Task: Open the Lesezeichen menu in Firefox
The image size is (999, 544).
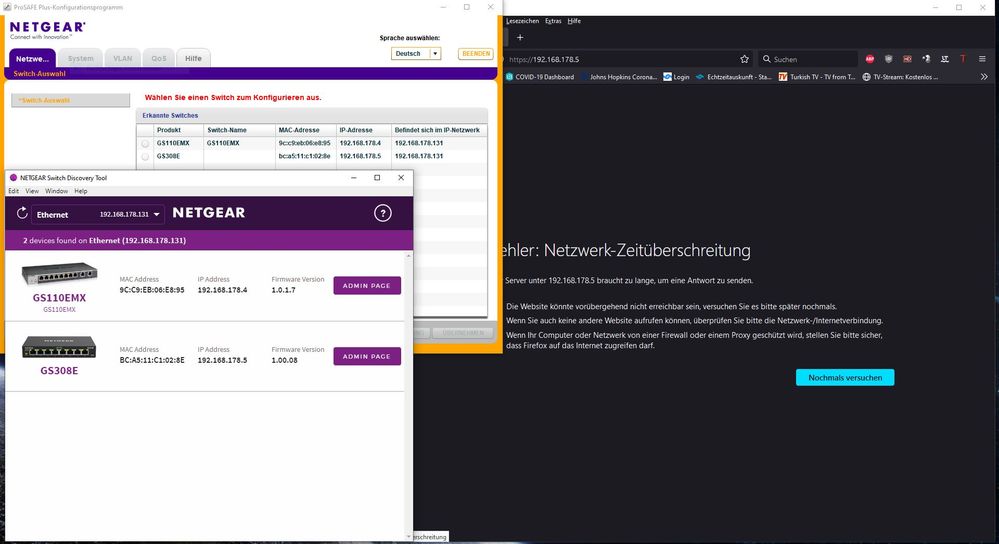Action: coord(522,21)
